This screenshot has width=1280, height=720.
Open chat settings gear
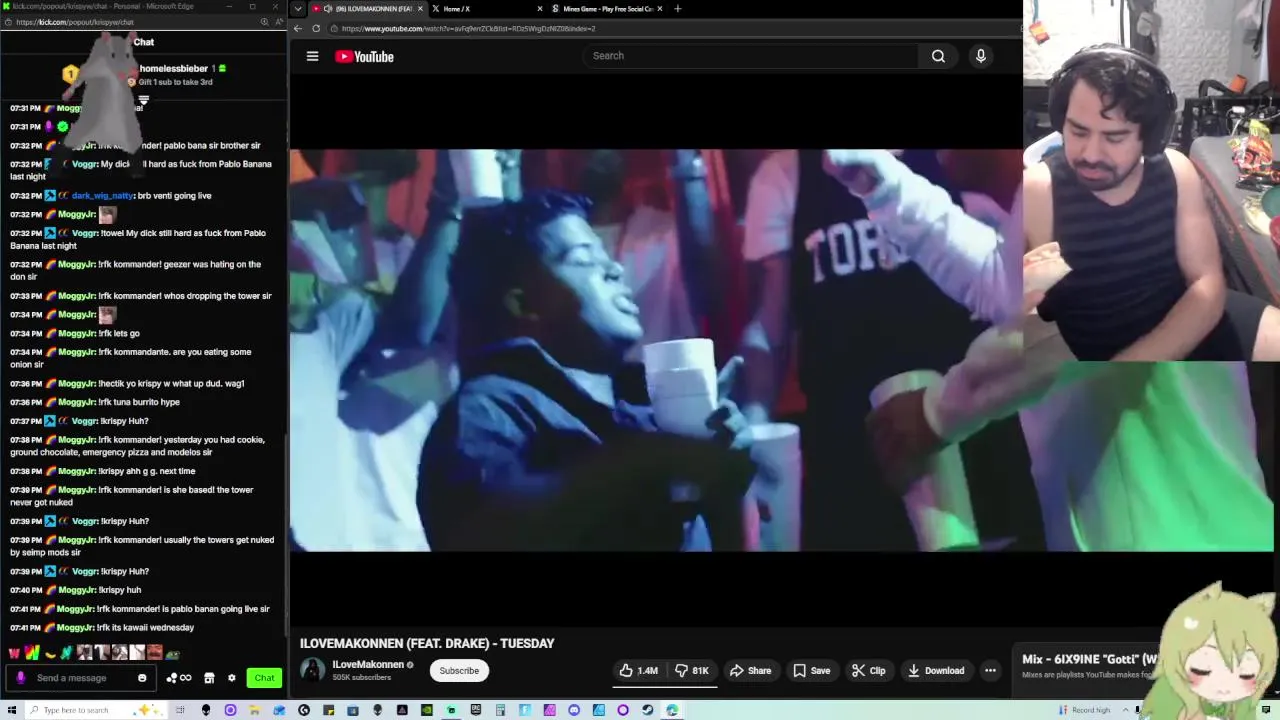pos(232,678)
